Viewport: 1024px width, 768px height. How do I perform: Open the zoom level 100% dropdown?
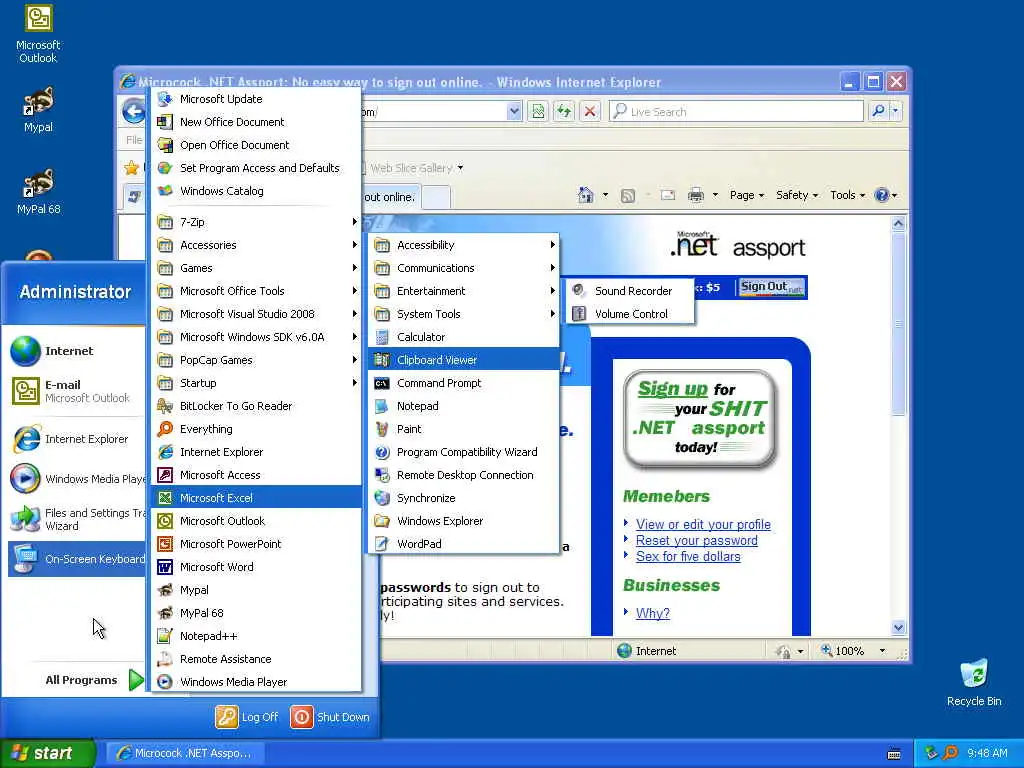pos(882,651)
